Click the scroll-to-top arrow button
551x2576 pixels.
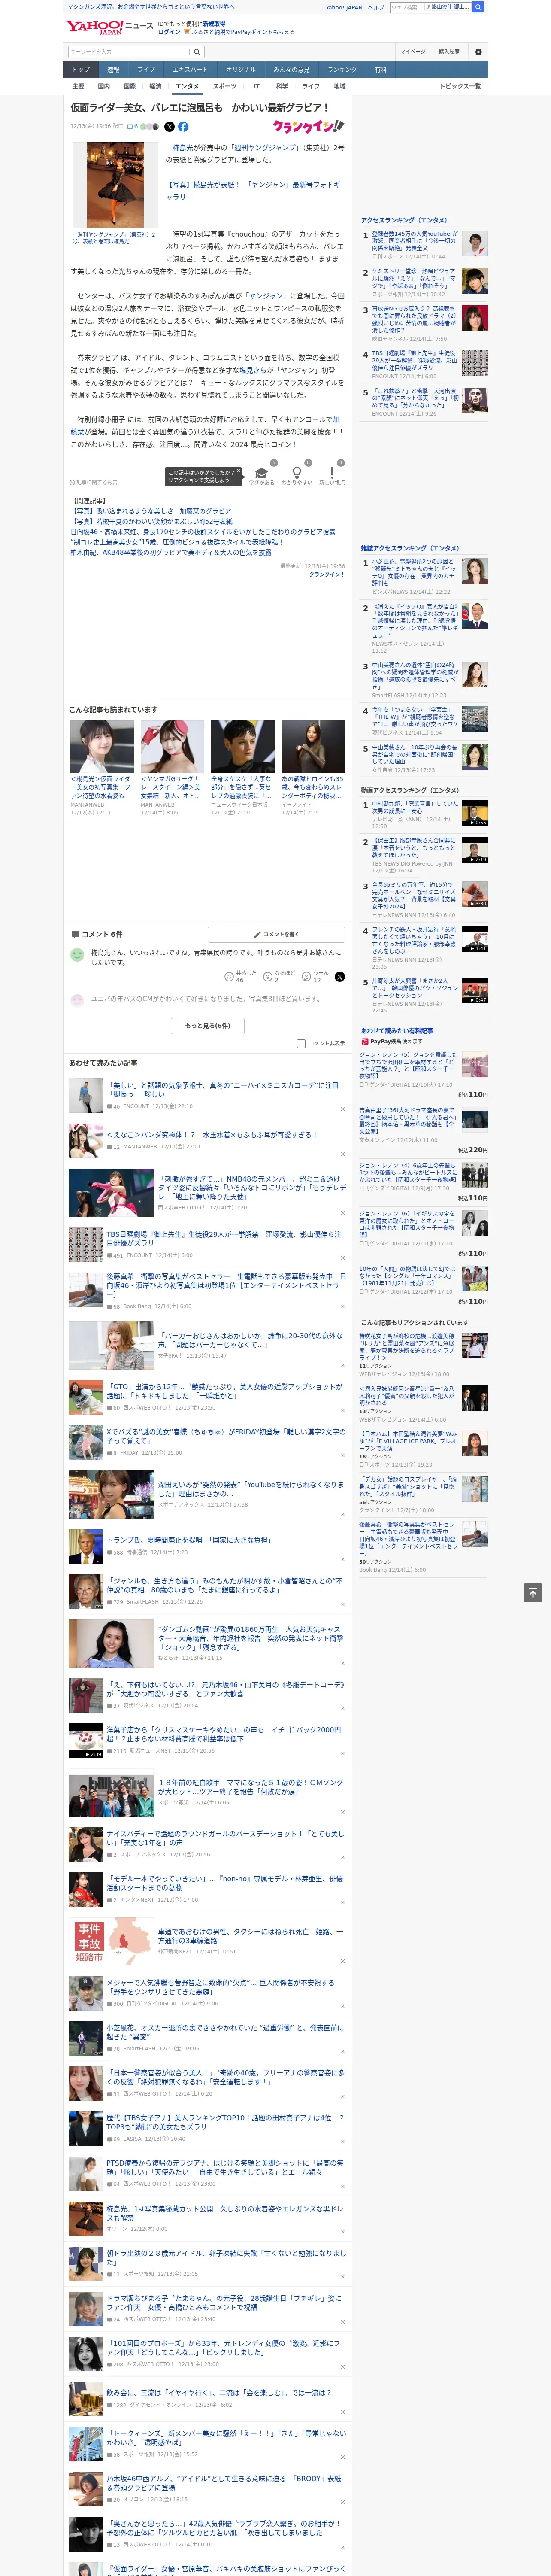tap(533, 1593)
